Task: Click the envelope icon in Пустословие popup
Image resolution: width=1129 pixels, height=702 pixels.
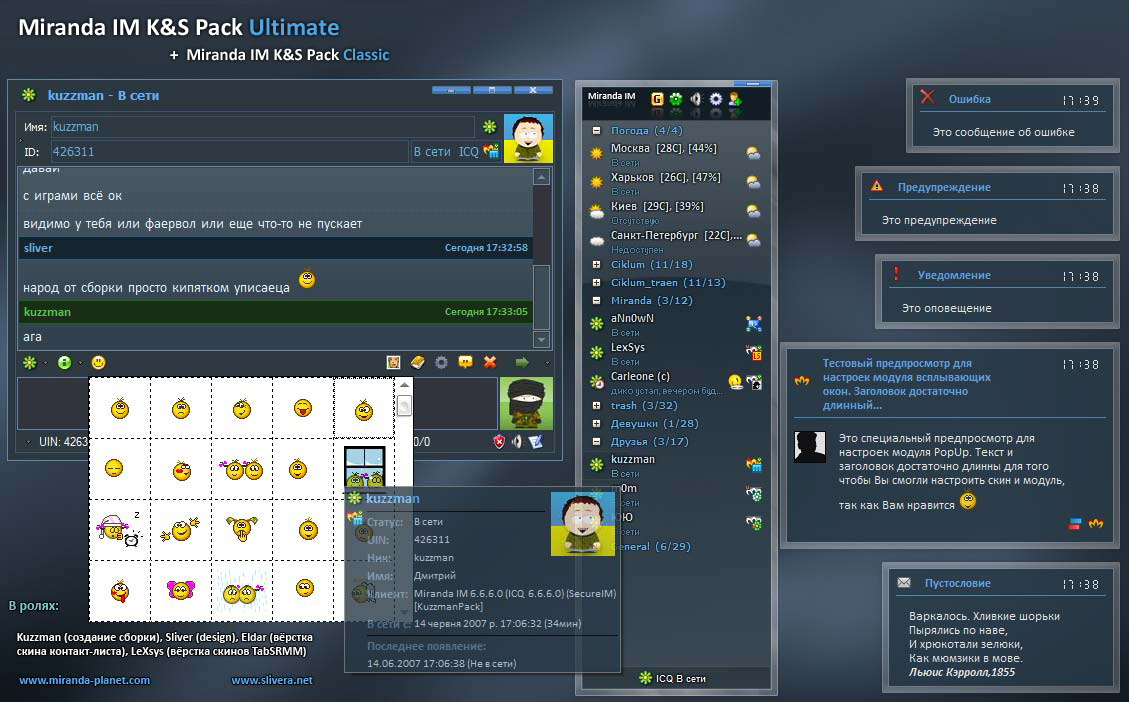Action: [x=904, y=582]
